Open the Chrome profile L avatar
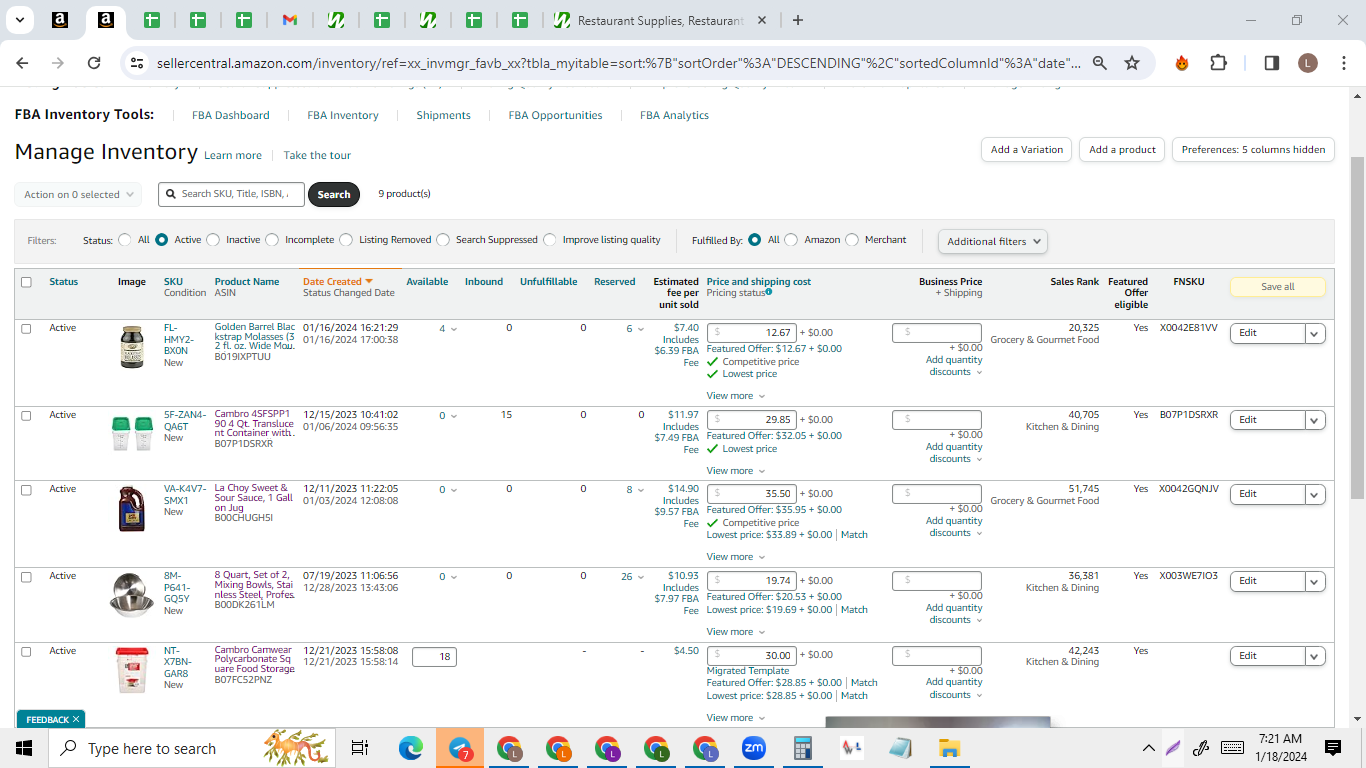Image resolution: width=1366 pixels, height=768 pixels. [x=1308, y=63]
